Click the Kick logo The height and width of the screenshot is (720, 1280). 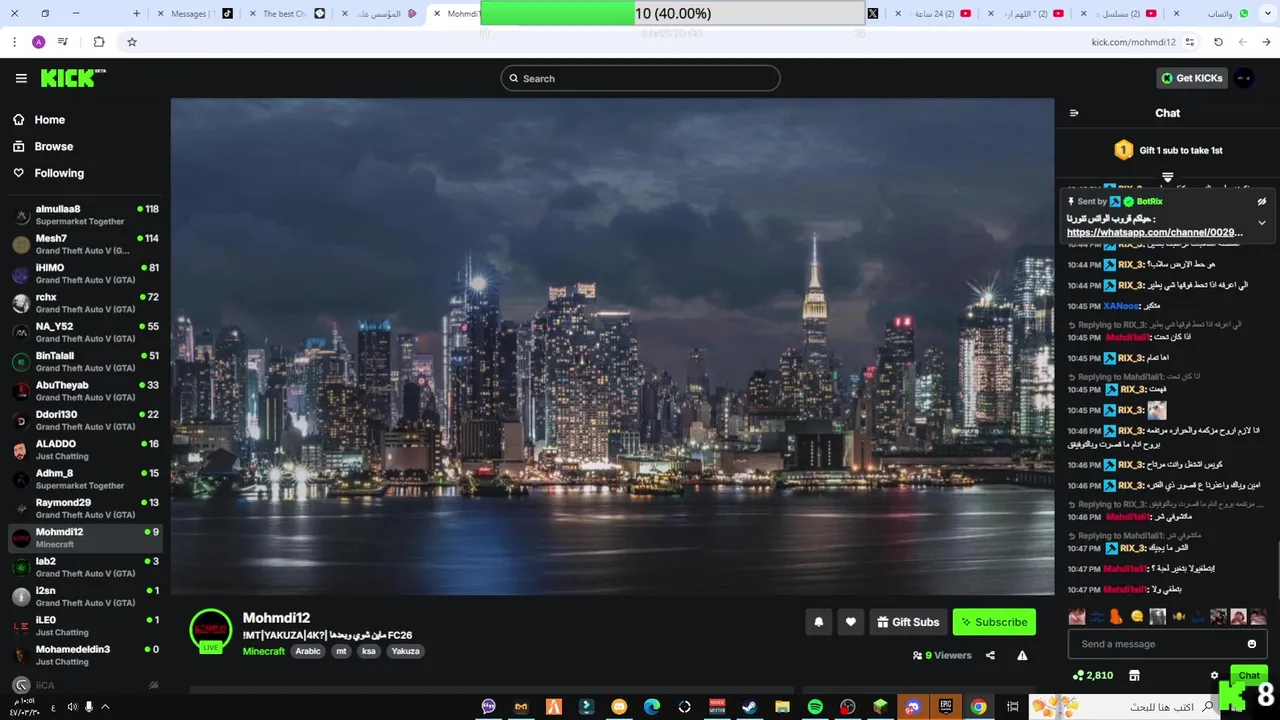point(73,78)
